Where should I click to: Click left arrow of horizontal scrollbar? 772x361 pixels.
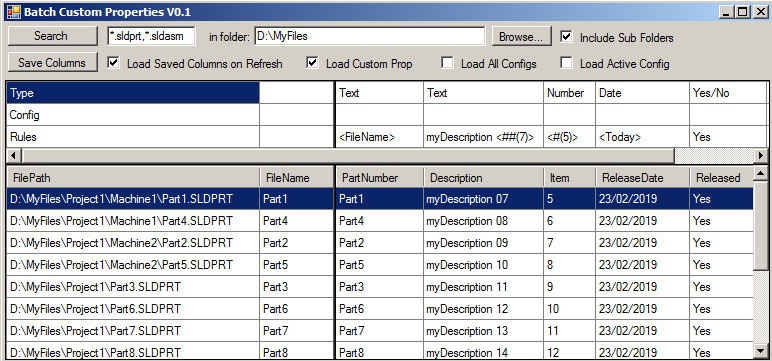pyautogui.click(x=13, y=156)
